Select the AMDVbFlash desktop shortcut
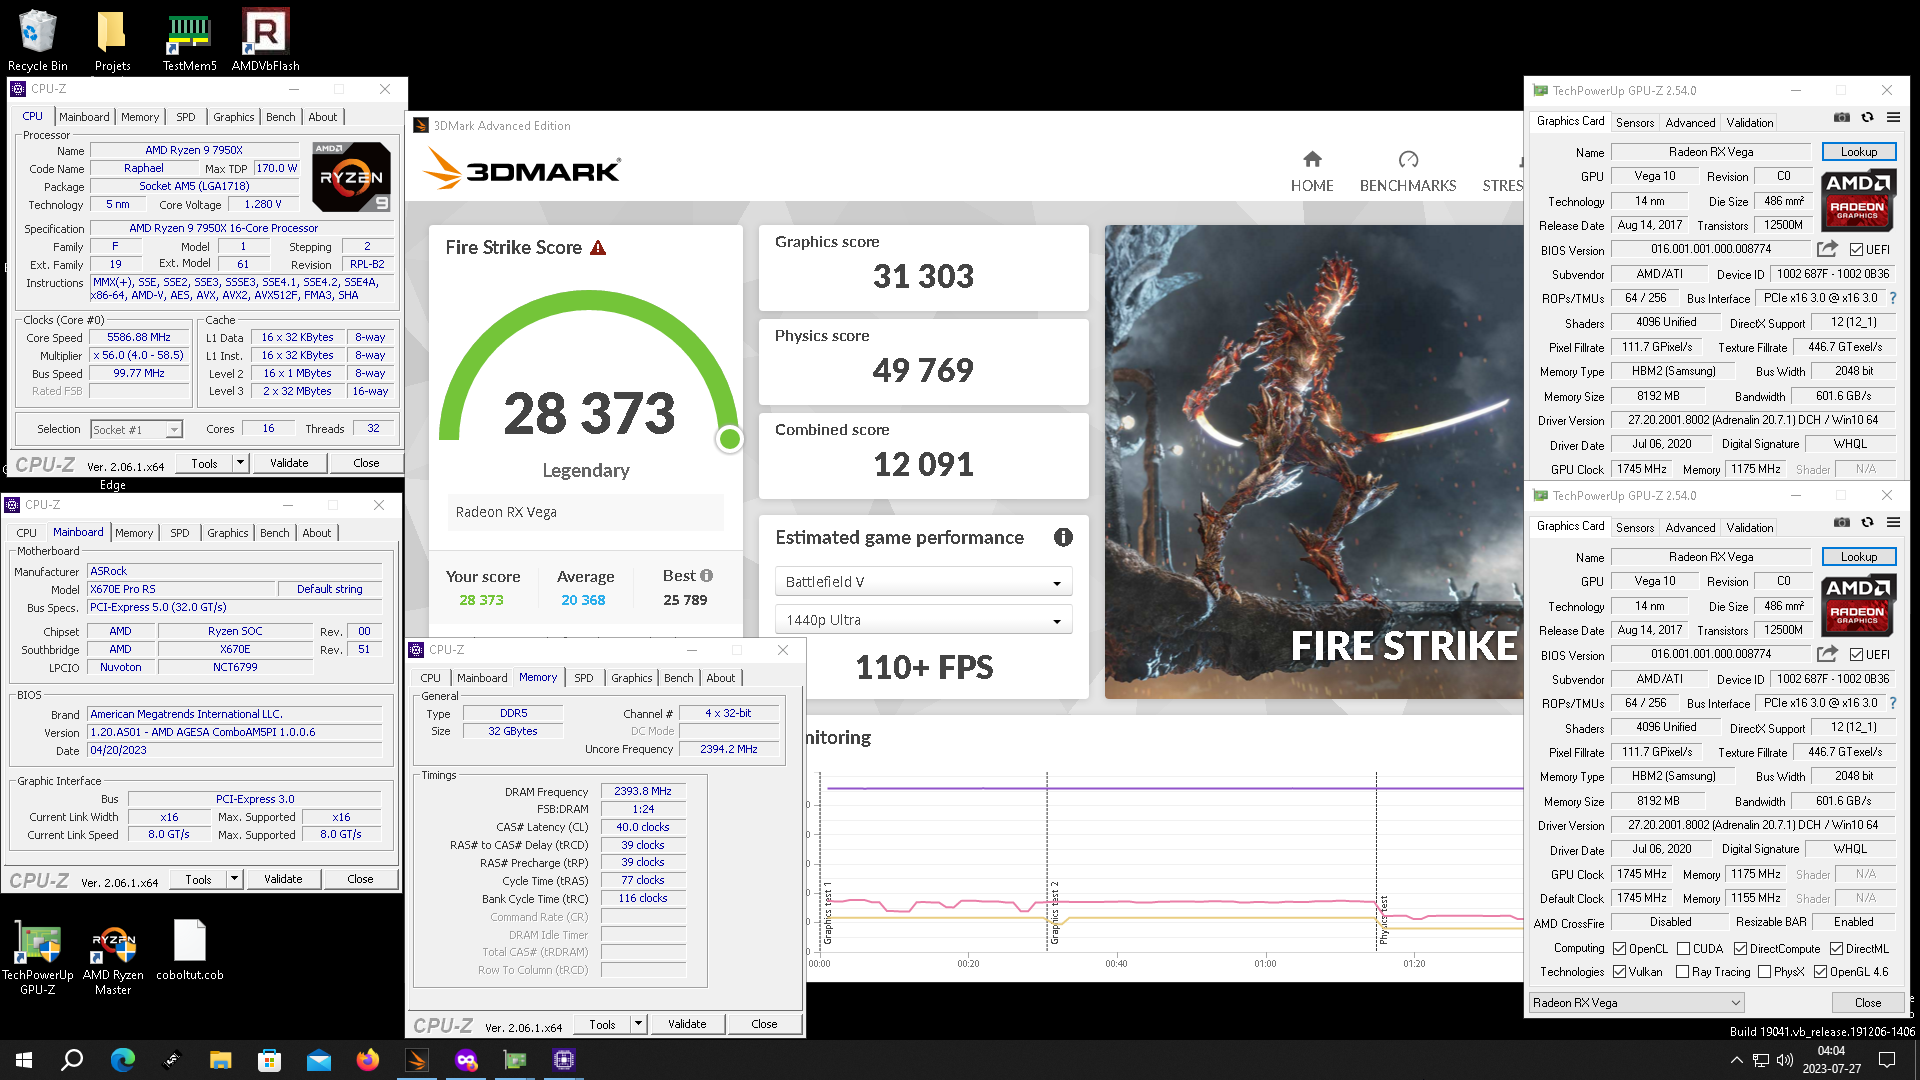1920x1080 pixels. click(265, 40)
